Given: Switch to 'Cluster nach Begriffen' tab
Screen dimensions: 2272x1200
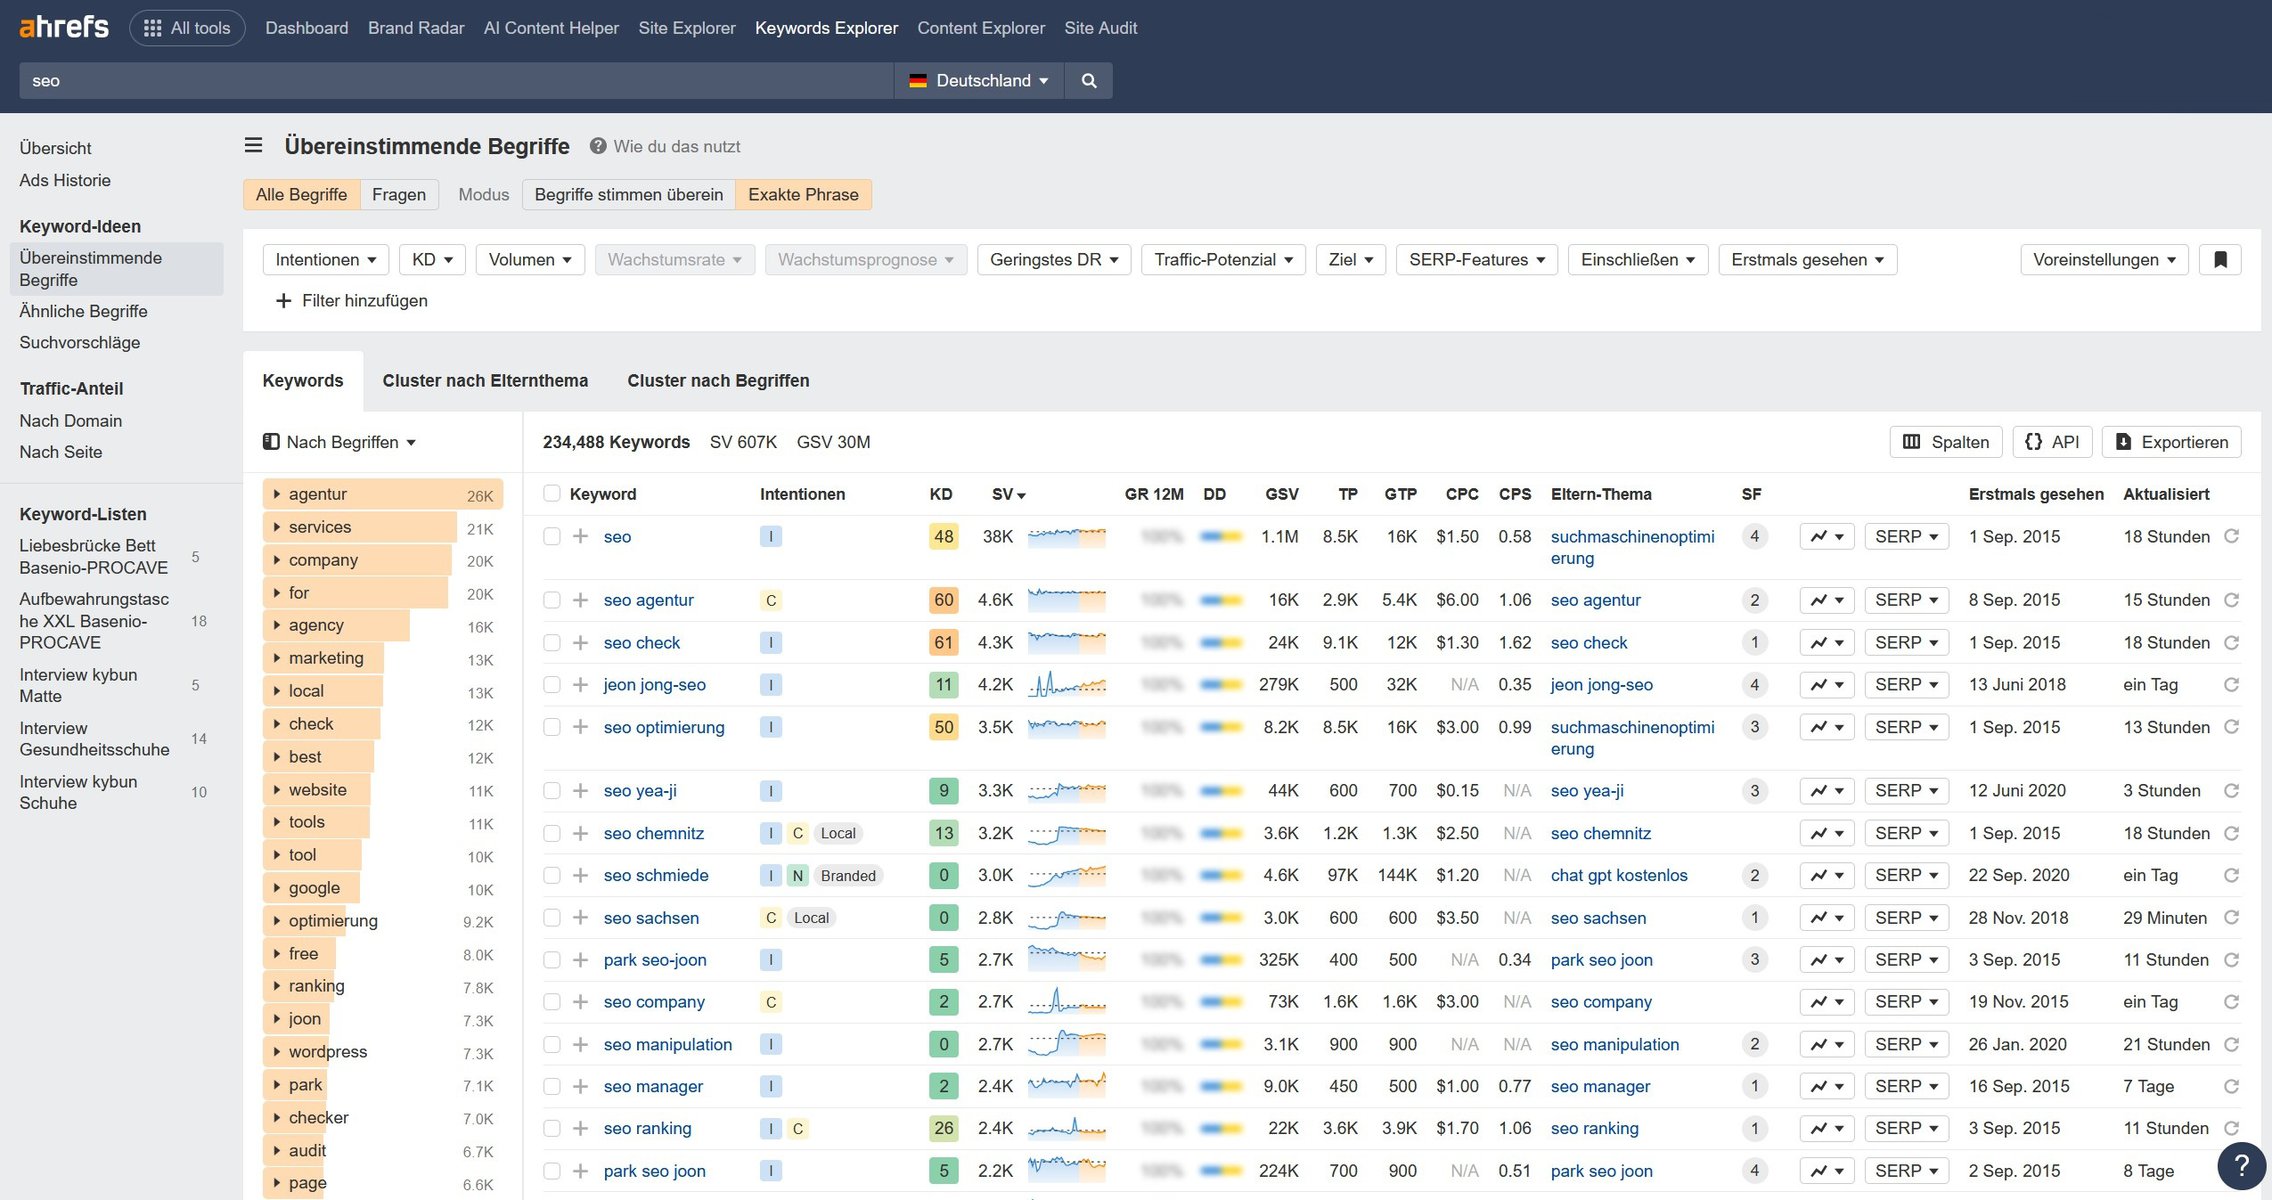Looking at the screenshot, I should 718,381.
